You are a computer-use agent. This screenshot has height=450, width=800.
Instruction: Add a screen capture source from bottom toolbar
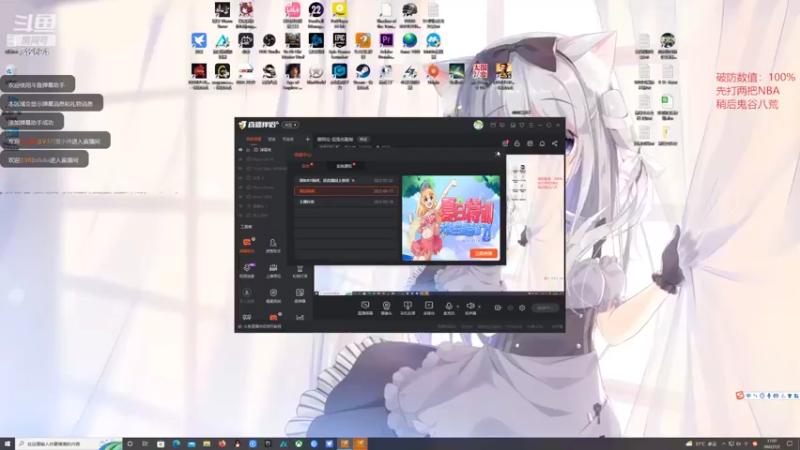pos(365,307)
